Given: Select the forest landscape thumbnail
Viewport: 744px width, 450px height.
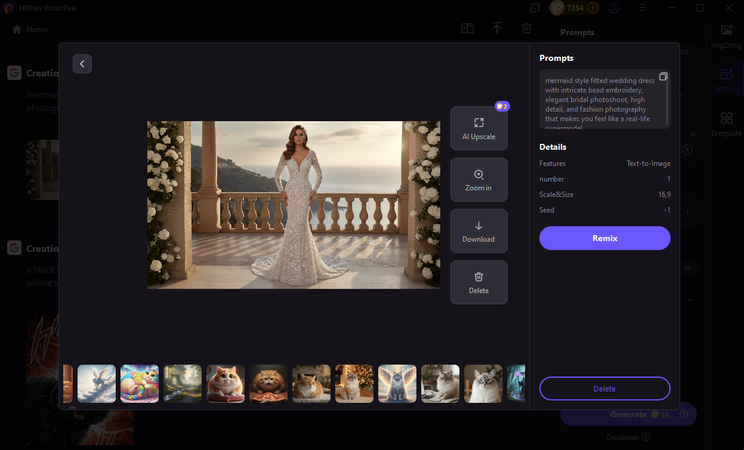Looking at the screenshot, I should (x=183, y=384).
